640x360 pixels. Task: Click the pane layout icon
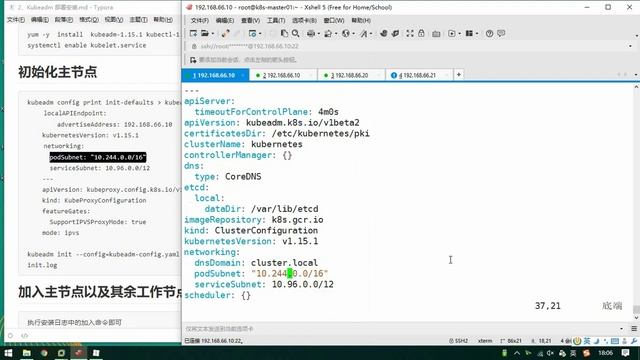pos(469,33)
